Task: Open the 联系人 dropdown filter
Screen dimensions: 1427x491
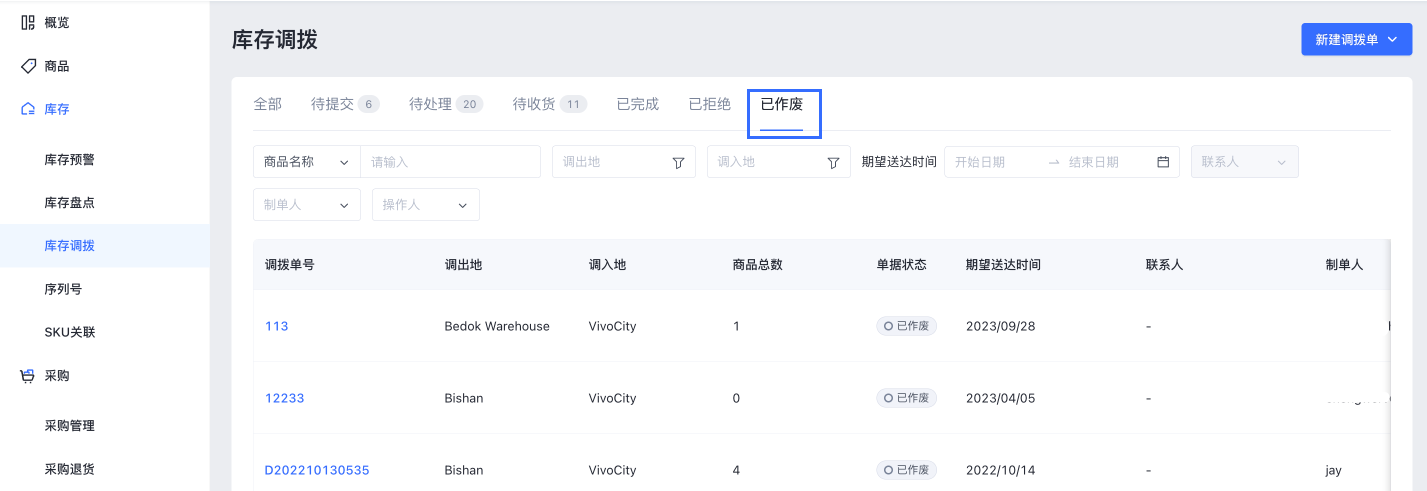Action: point(1245,162)
